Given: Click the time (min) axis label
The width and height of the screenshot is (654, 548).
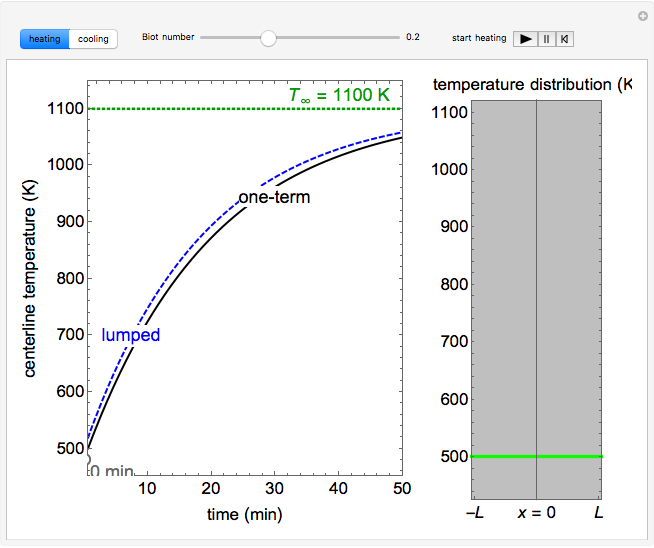Looking at the screenshot, I should pyautogui.click(x=246, y=514).
